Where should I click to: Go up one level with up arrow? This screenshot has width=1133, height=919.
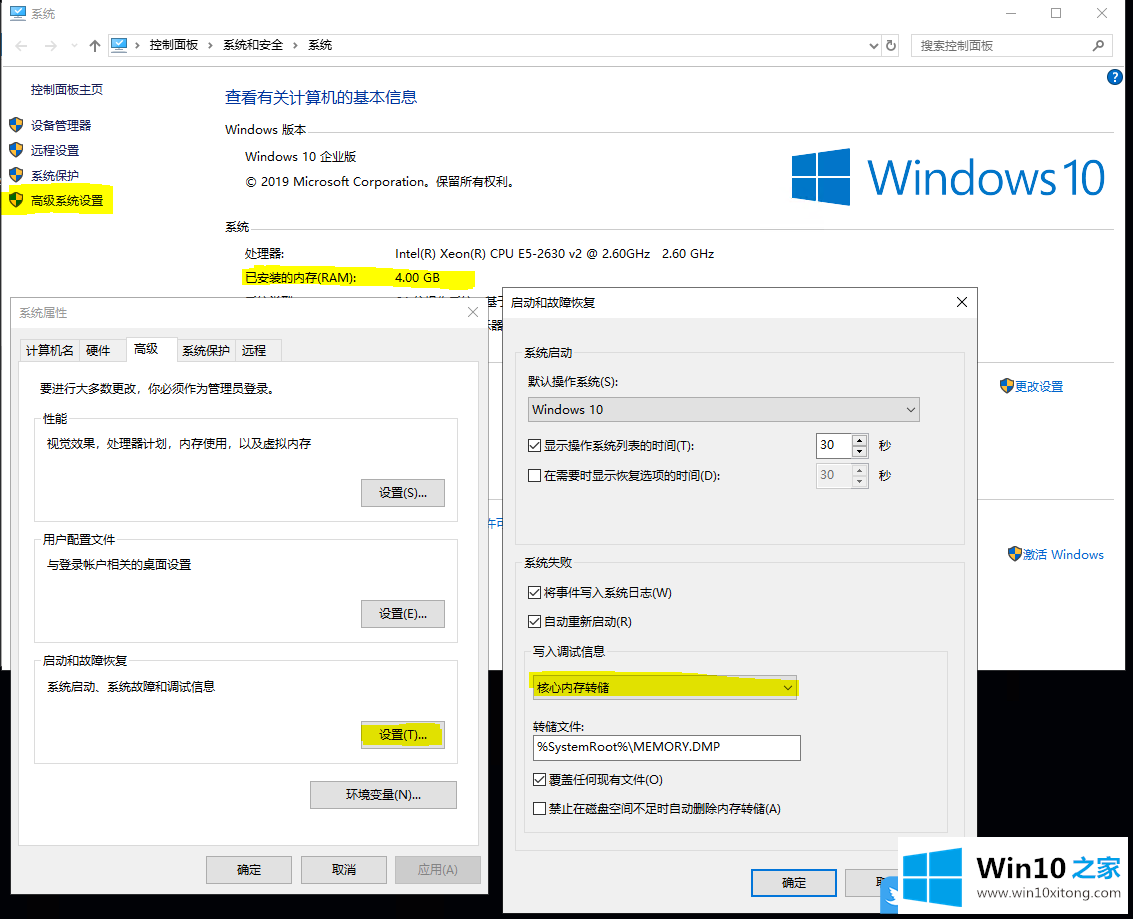click(95, 46)
